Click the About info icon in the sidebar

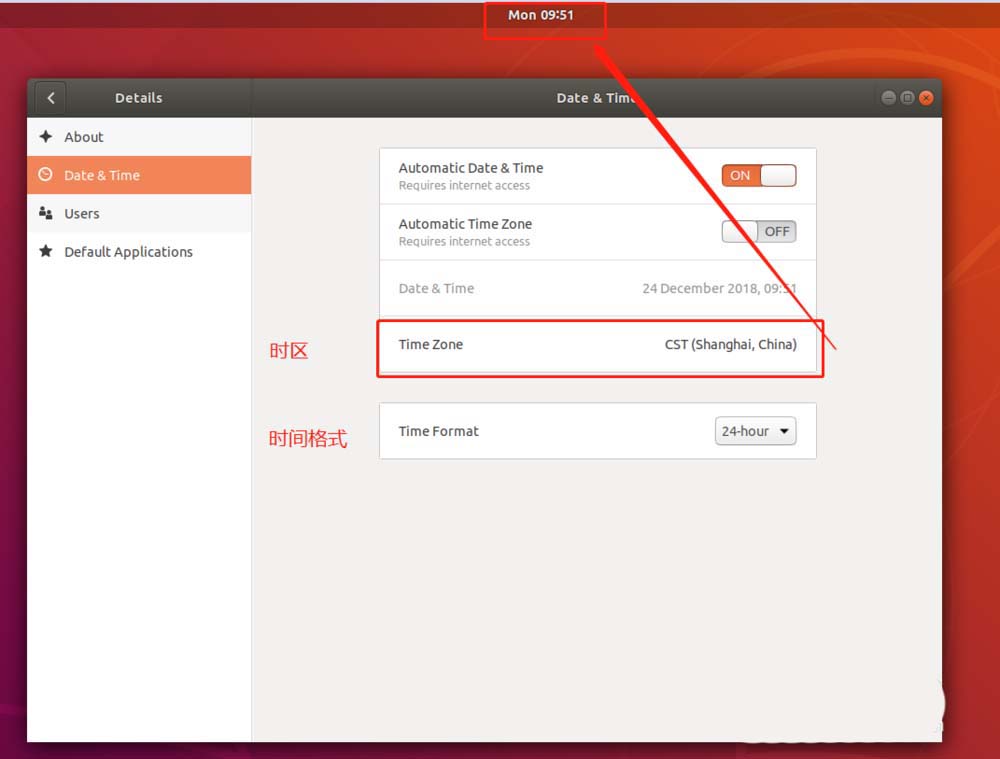click(x=47, y=137)
